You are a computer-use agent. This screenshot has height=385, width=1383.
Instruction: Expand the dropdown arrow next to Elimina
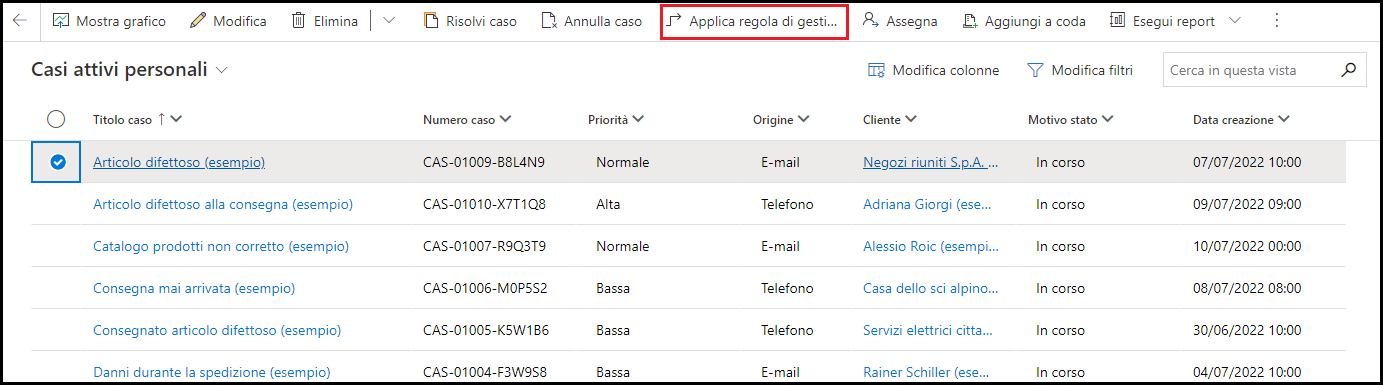tap(389, 21)
